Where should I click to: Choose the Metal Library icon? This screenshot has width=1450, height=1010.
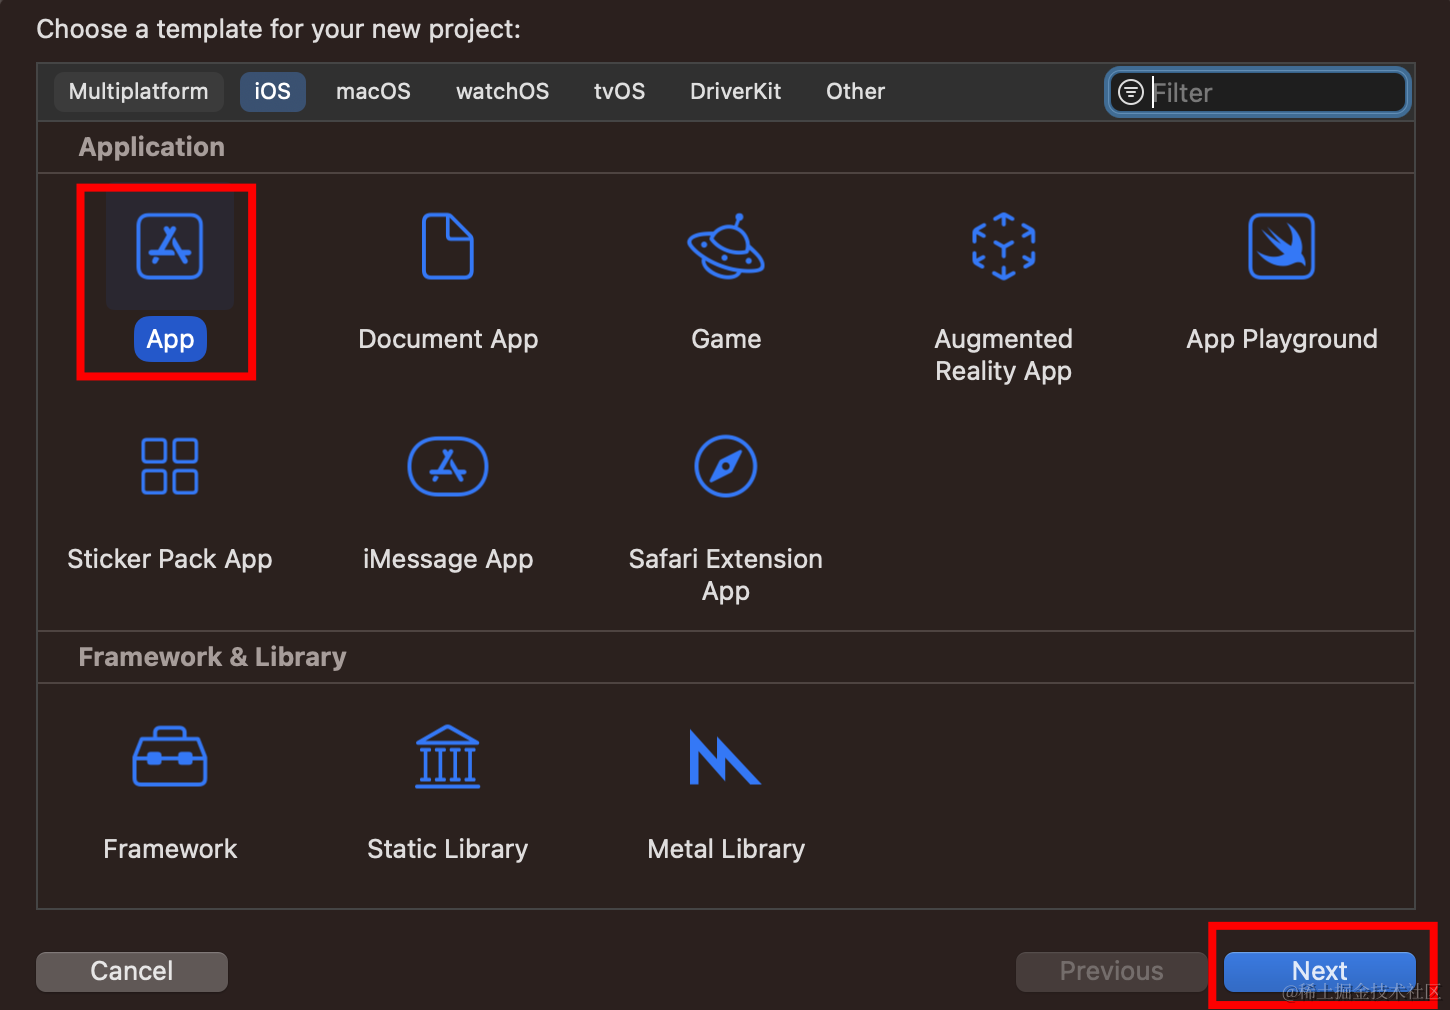[x=726, y=757]
